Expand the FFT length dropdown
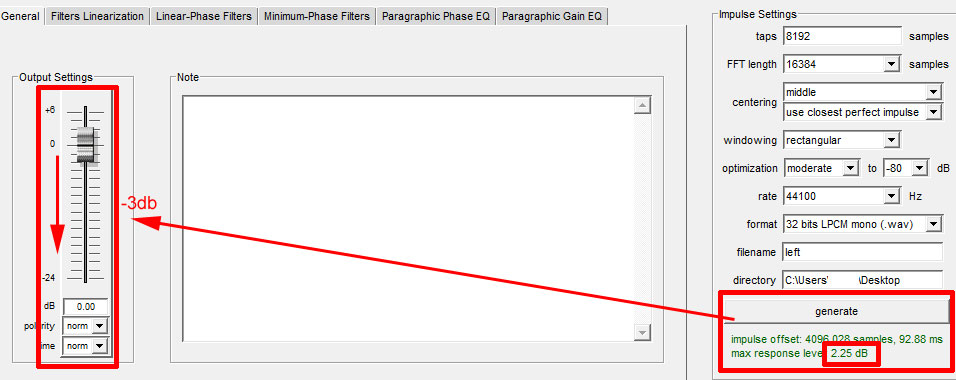Viewport: 956px width, 380px height. coord(842,64)
